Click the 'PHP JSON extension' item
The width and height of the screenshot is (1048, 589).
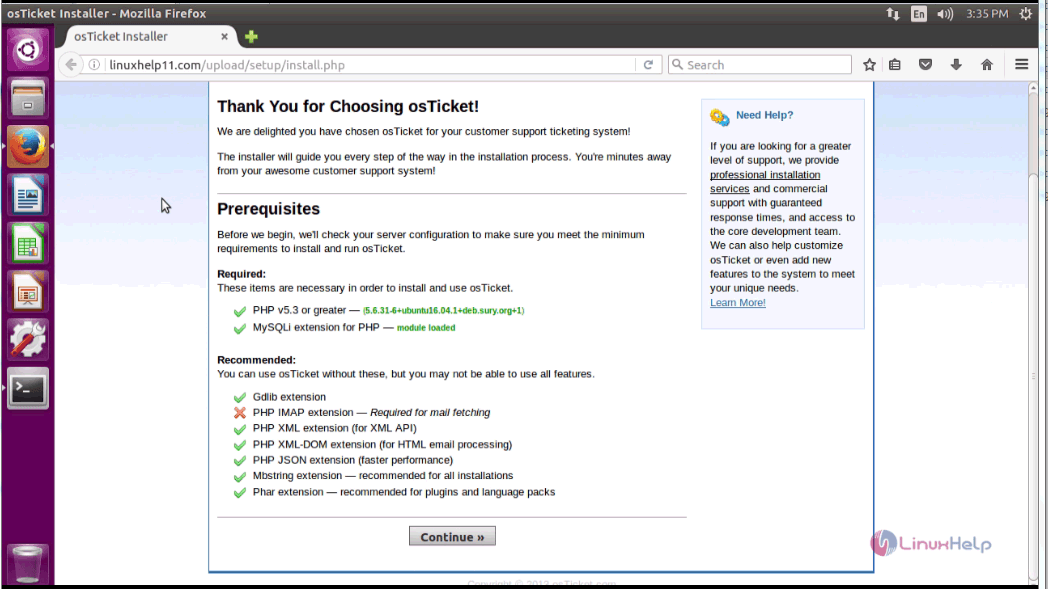(x=353, y=460)
